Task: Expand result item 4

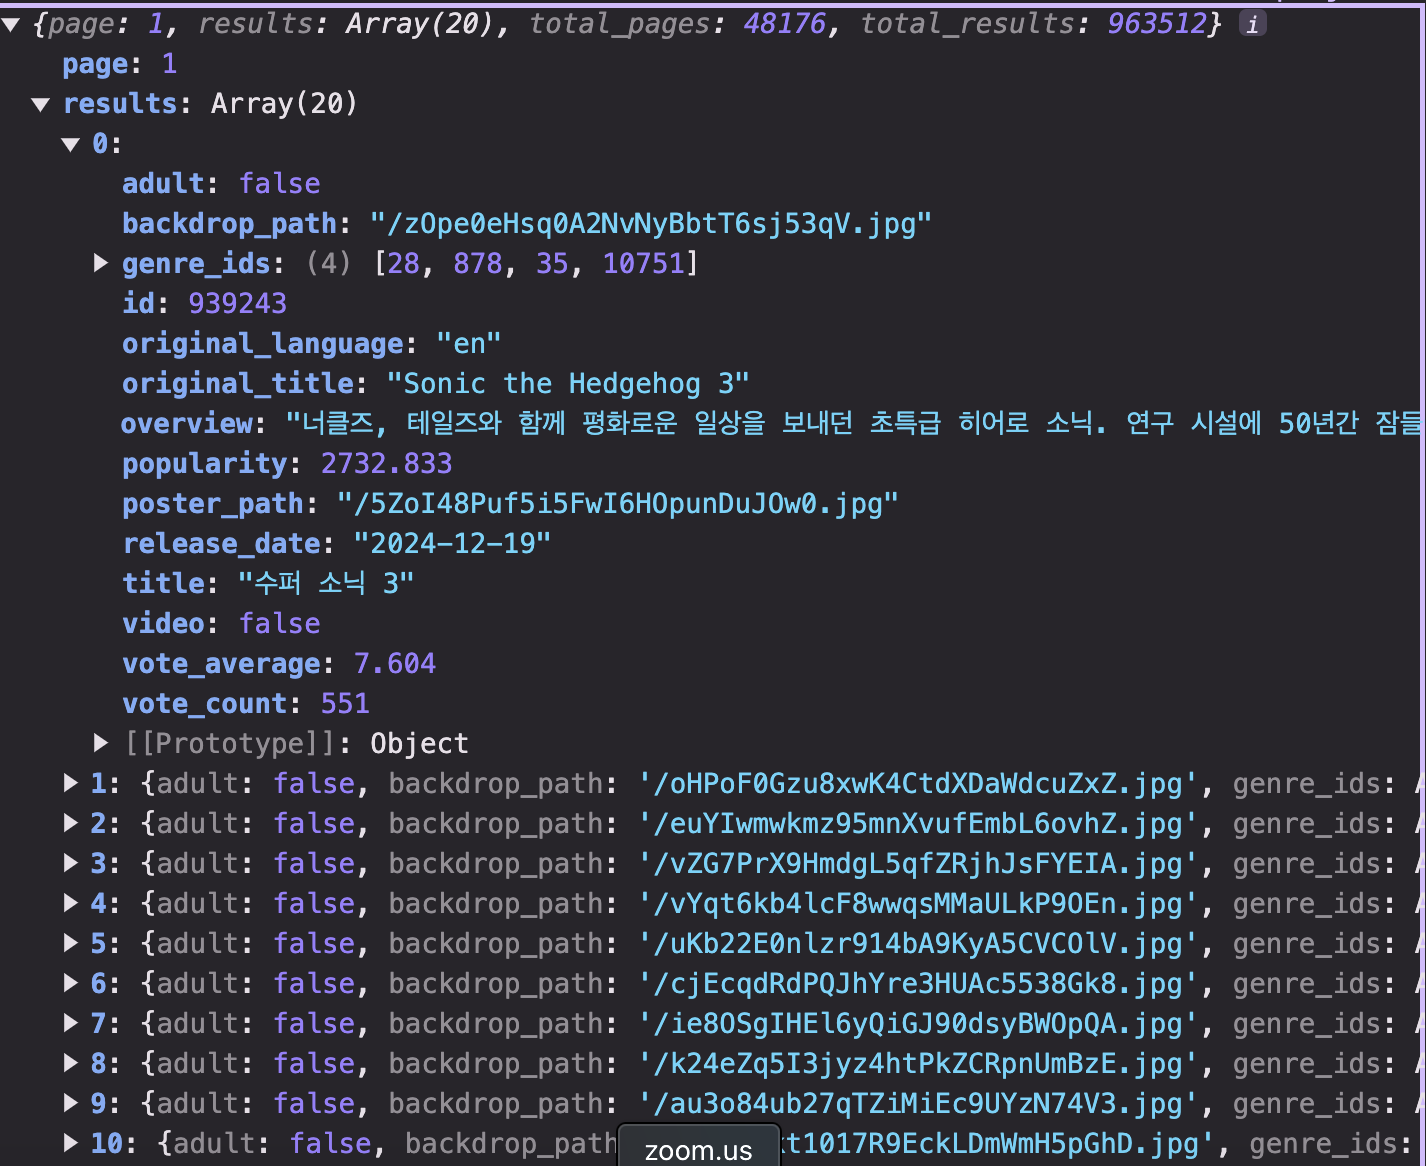Action: click(71, 903)
